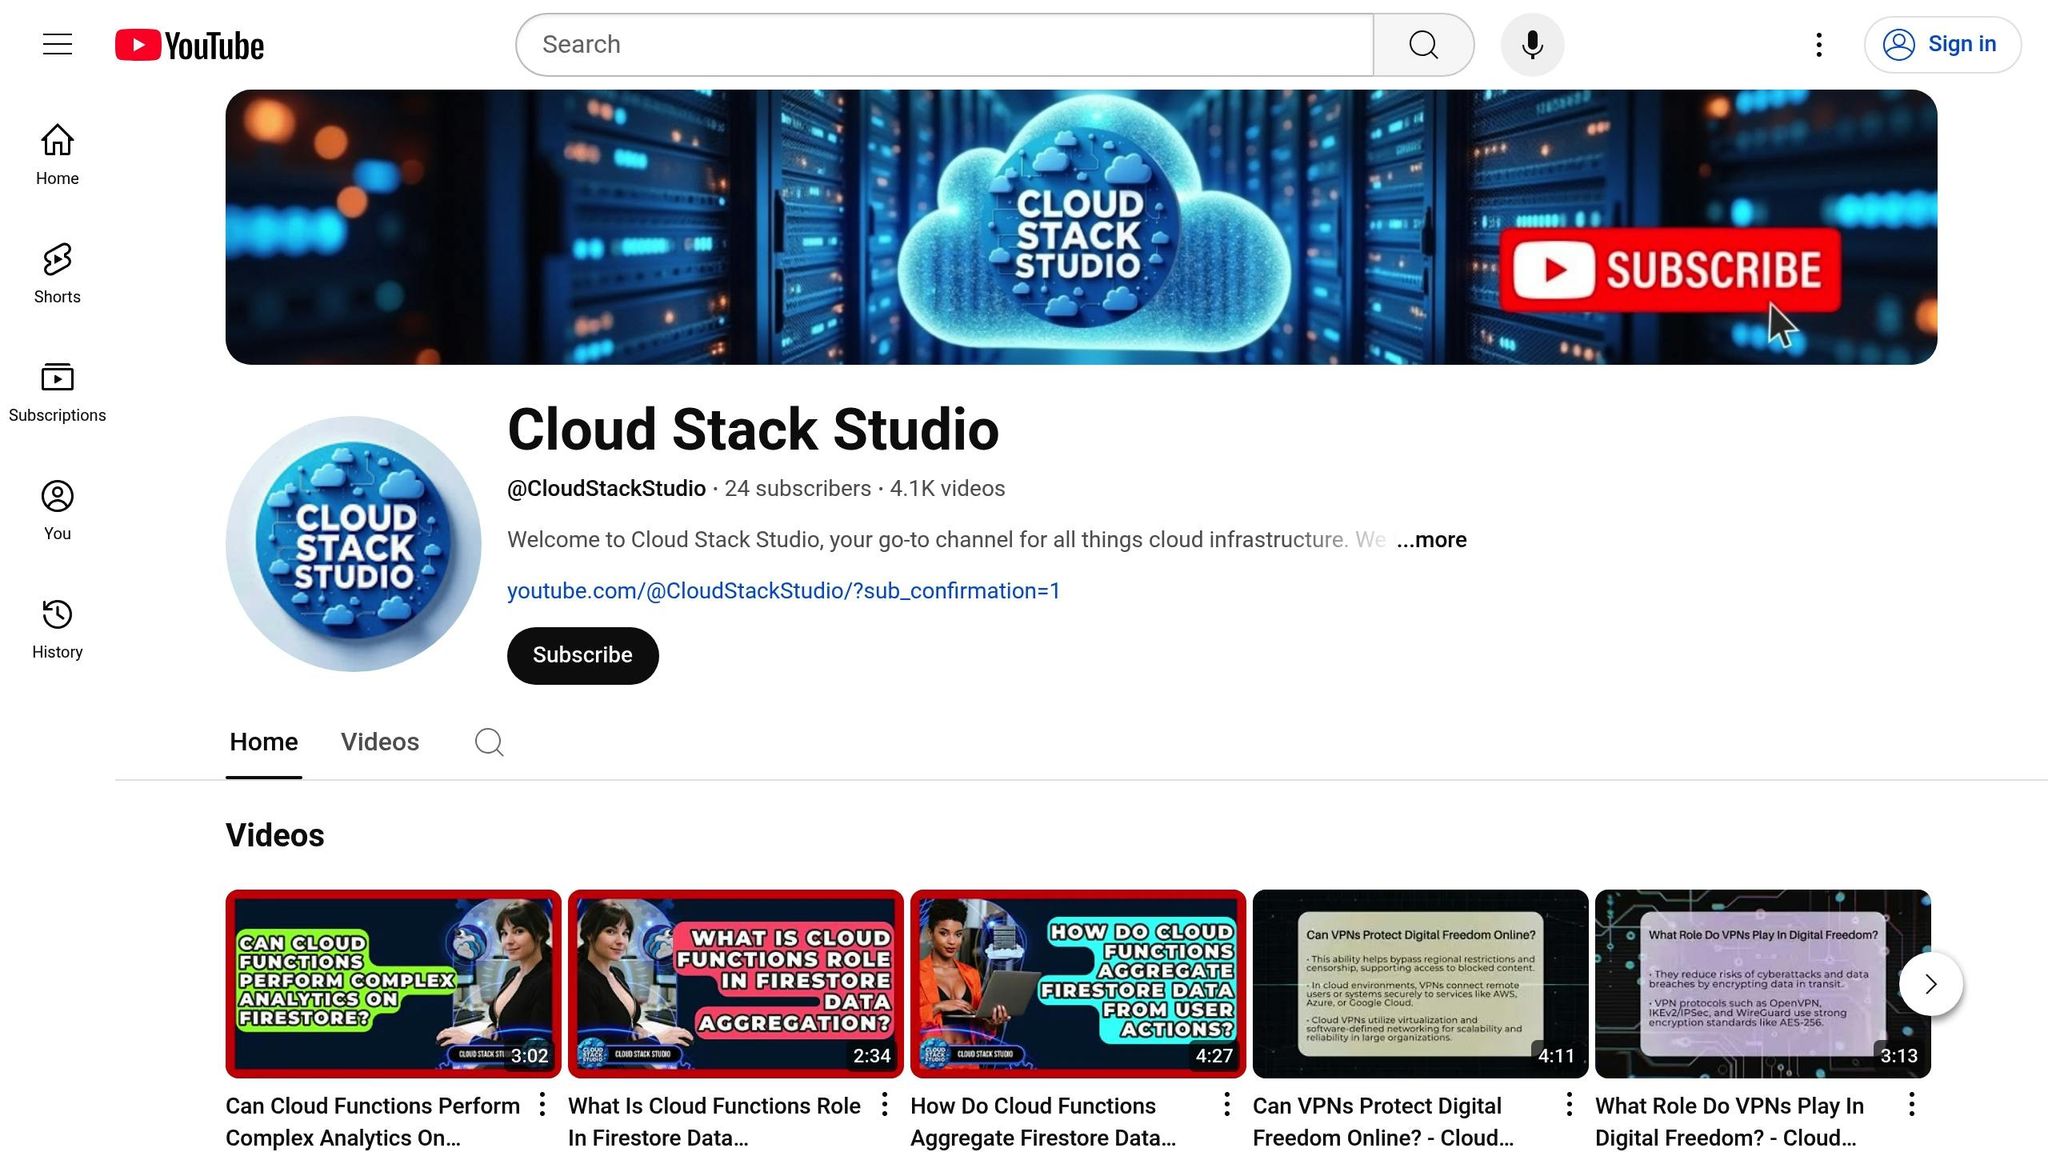Switch to the Videos tab
Screen dimensions: 2048x1152
pos(379,742)
